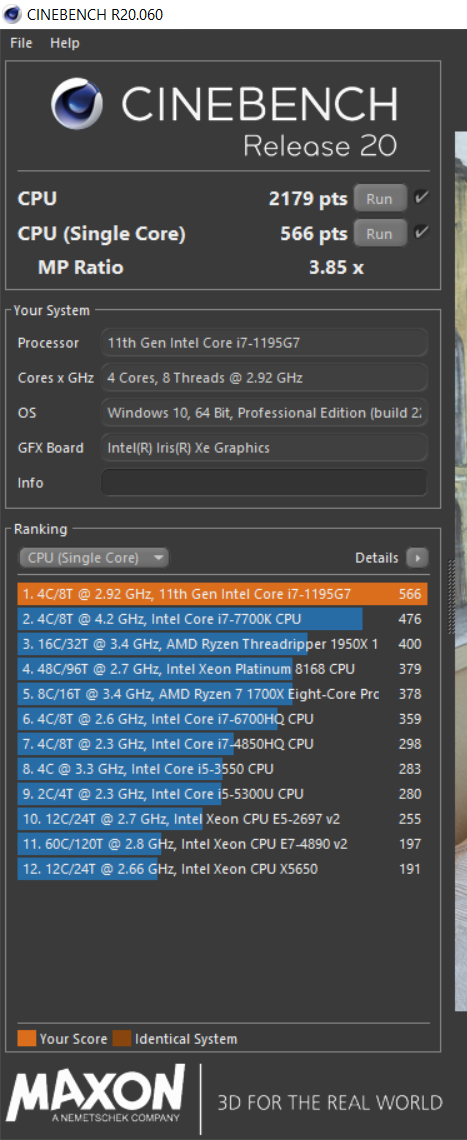Viewport: 467px width, 1140px height.
Task: Click the orange Your Score color swatch
Action: pyautogui.click(x=26, y=1038)
